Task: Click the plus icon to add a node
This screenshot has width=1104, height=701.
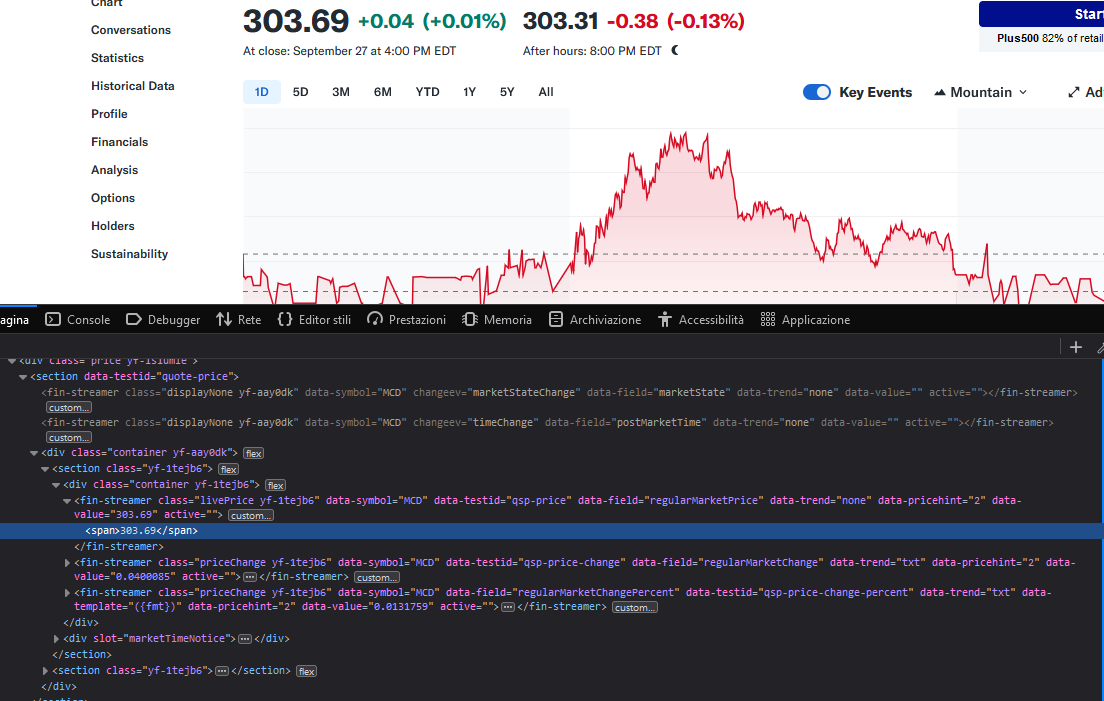Action: click(x=1076, y=347)
